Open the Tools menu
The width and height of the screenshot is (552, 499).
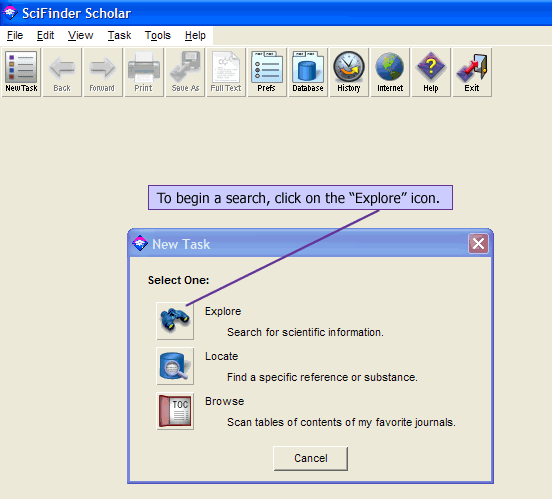point(158,36)
